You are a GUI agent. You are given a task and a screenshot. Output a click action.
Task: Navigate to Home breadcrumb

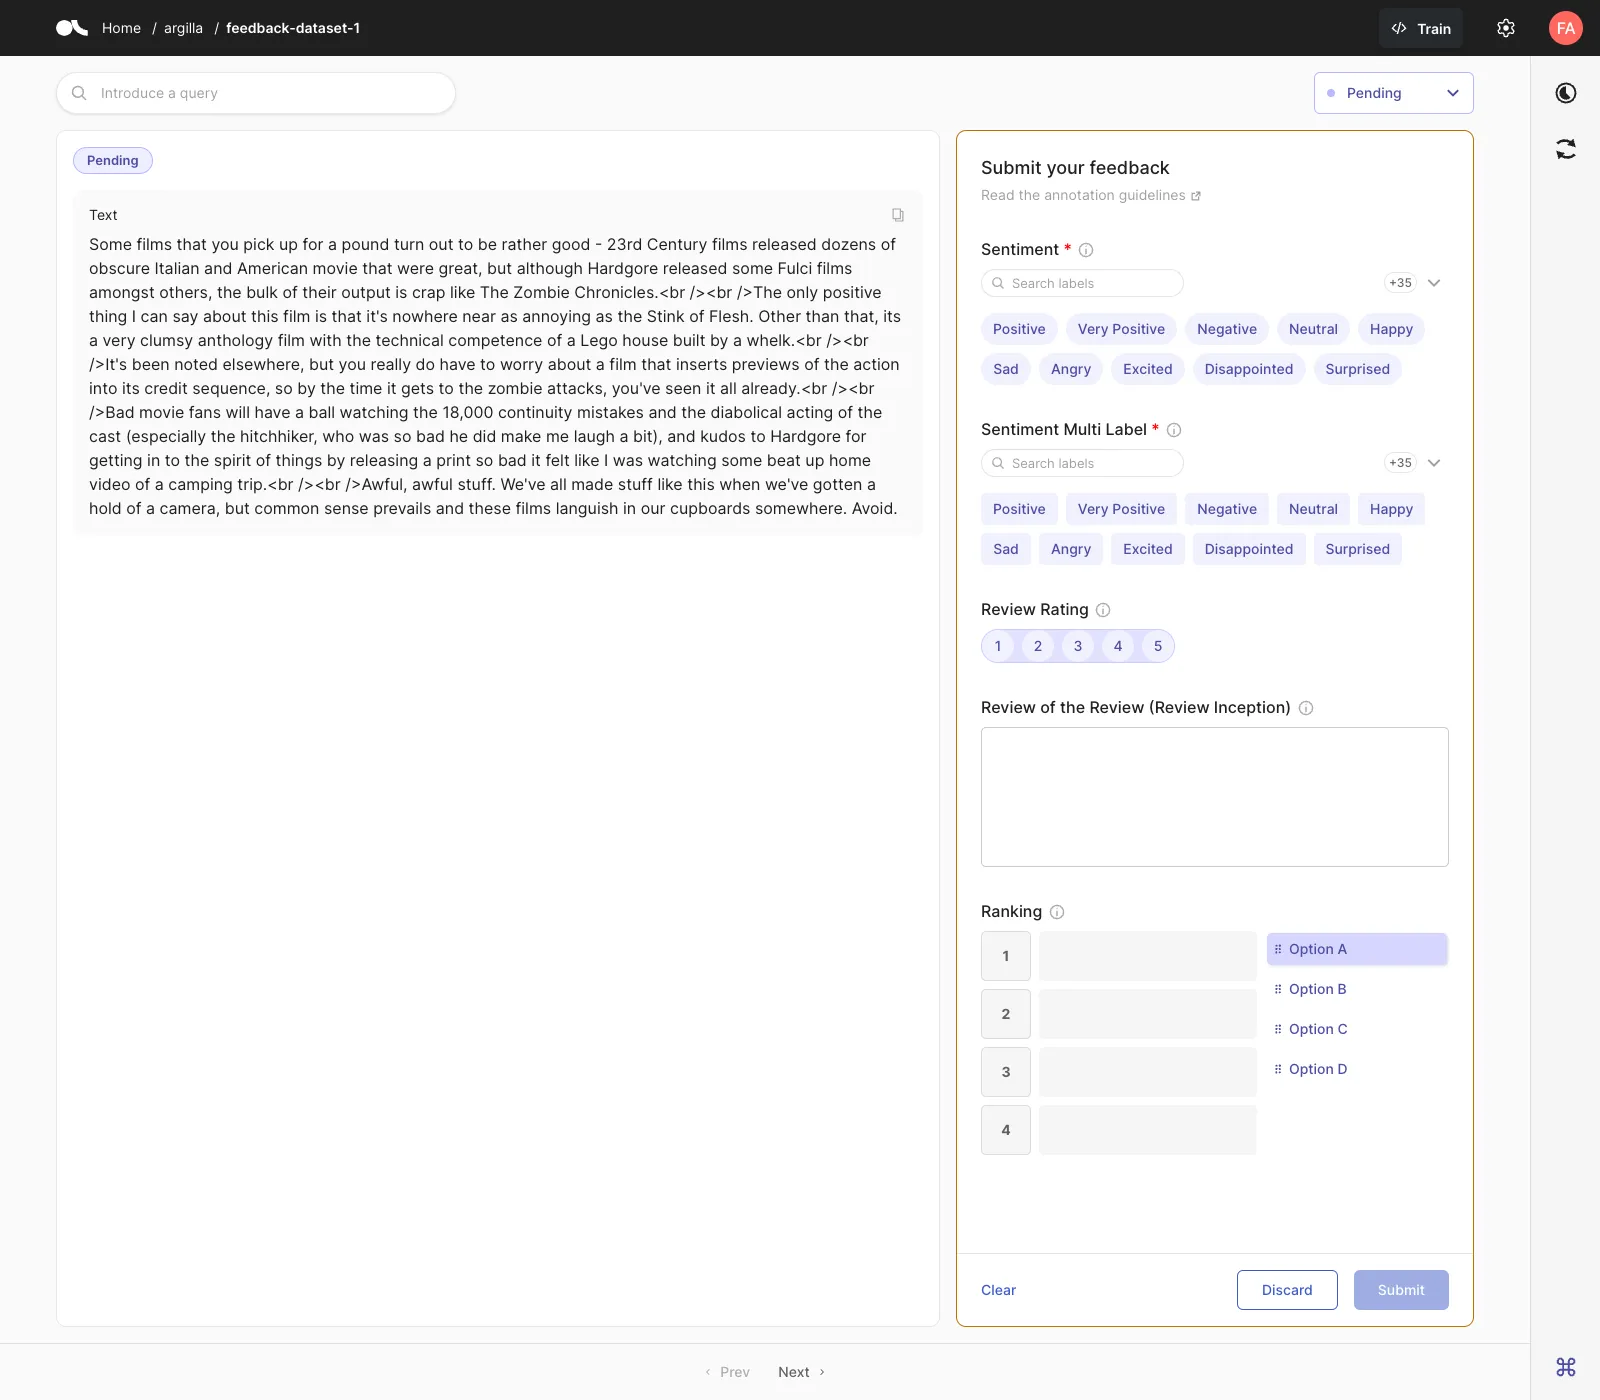click(121, 28)
